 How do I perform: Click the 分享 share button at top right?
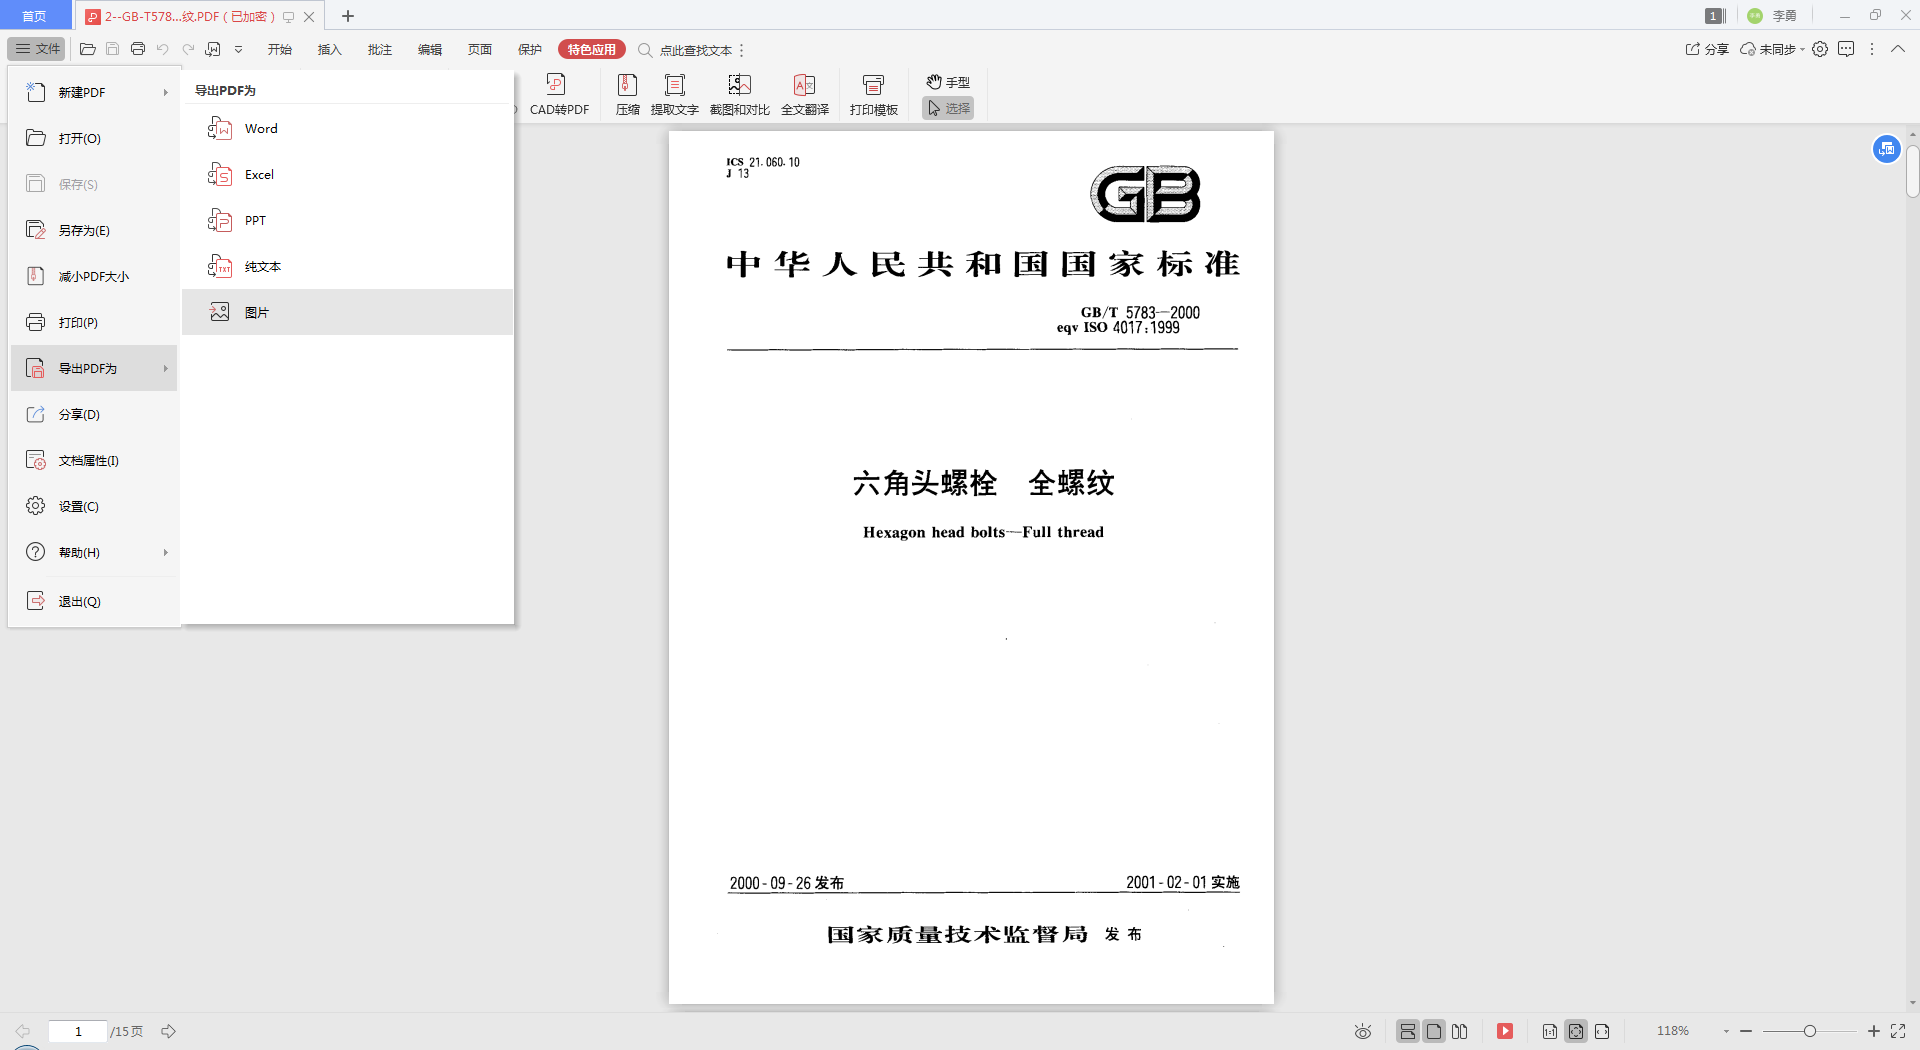click(x=1707, y=49)
